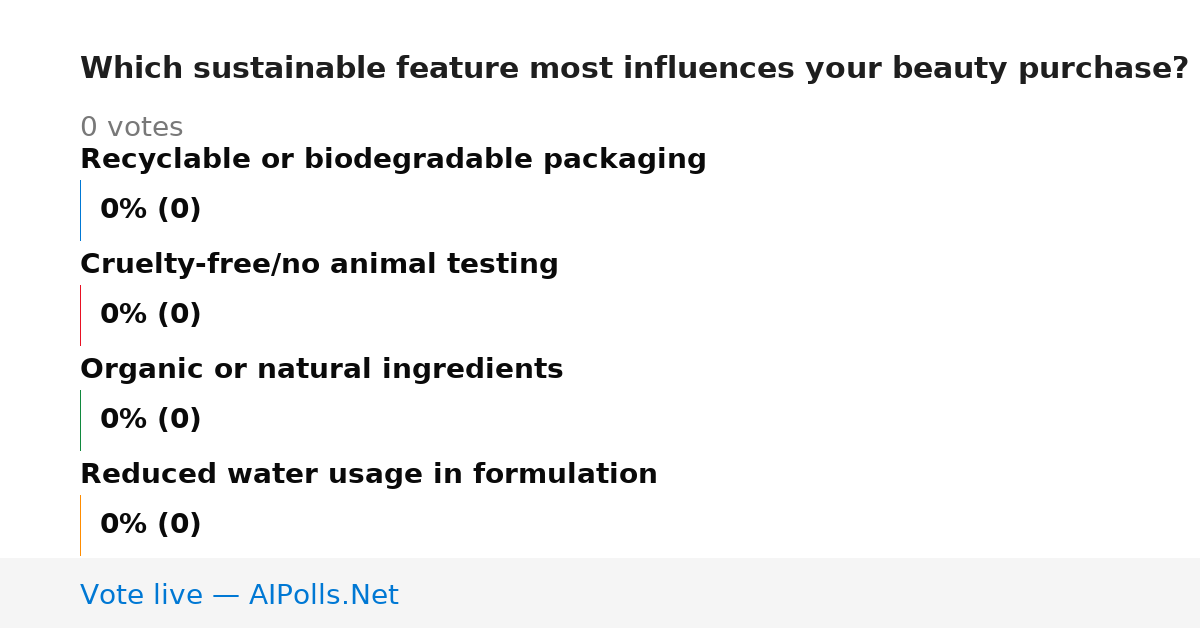Click the green bar for Organic ingredients

point(80,420)
